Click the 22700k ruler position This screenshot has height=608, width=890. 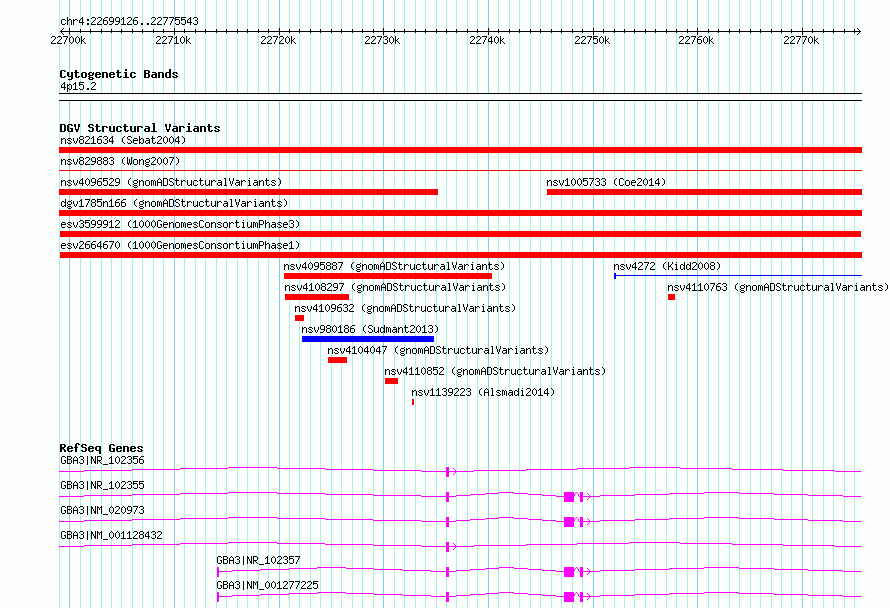(x=68, y=40)
